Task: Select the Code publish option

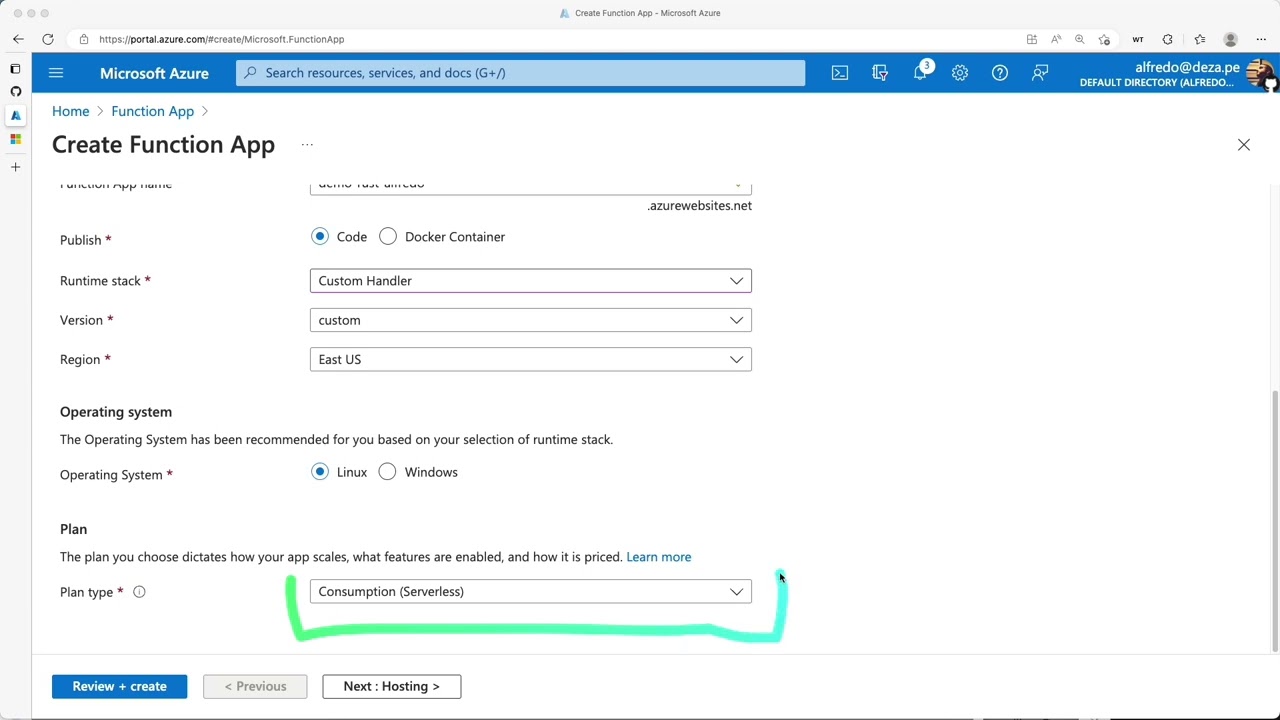Action: (320, 237)
